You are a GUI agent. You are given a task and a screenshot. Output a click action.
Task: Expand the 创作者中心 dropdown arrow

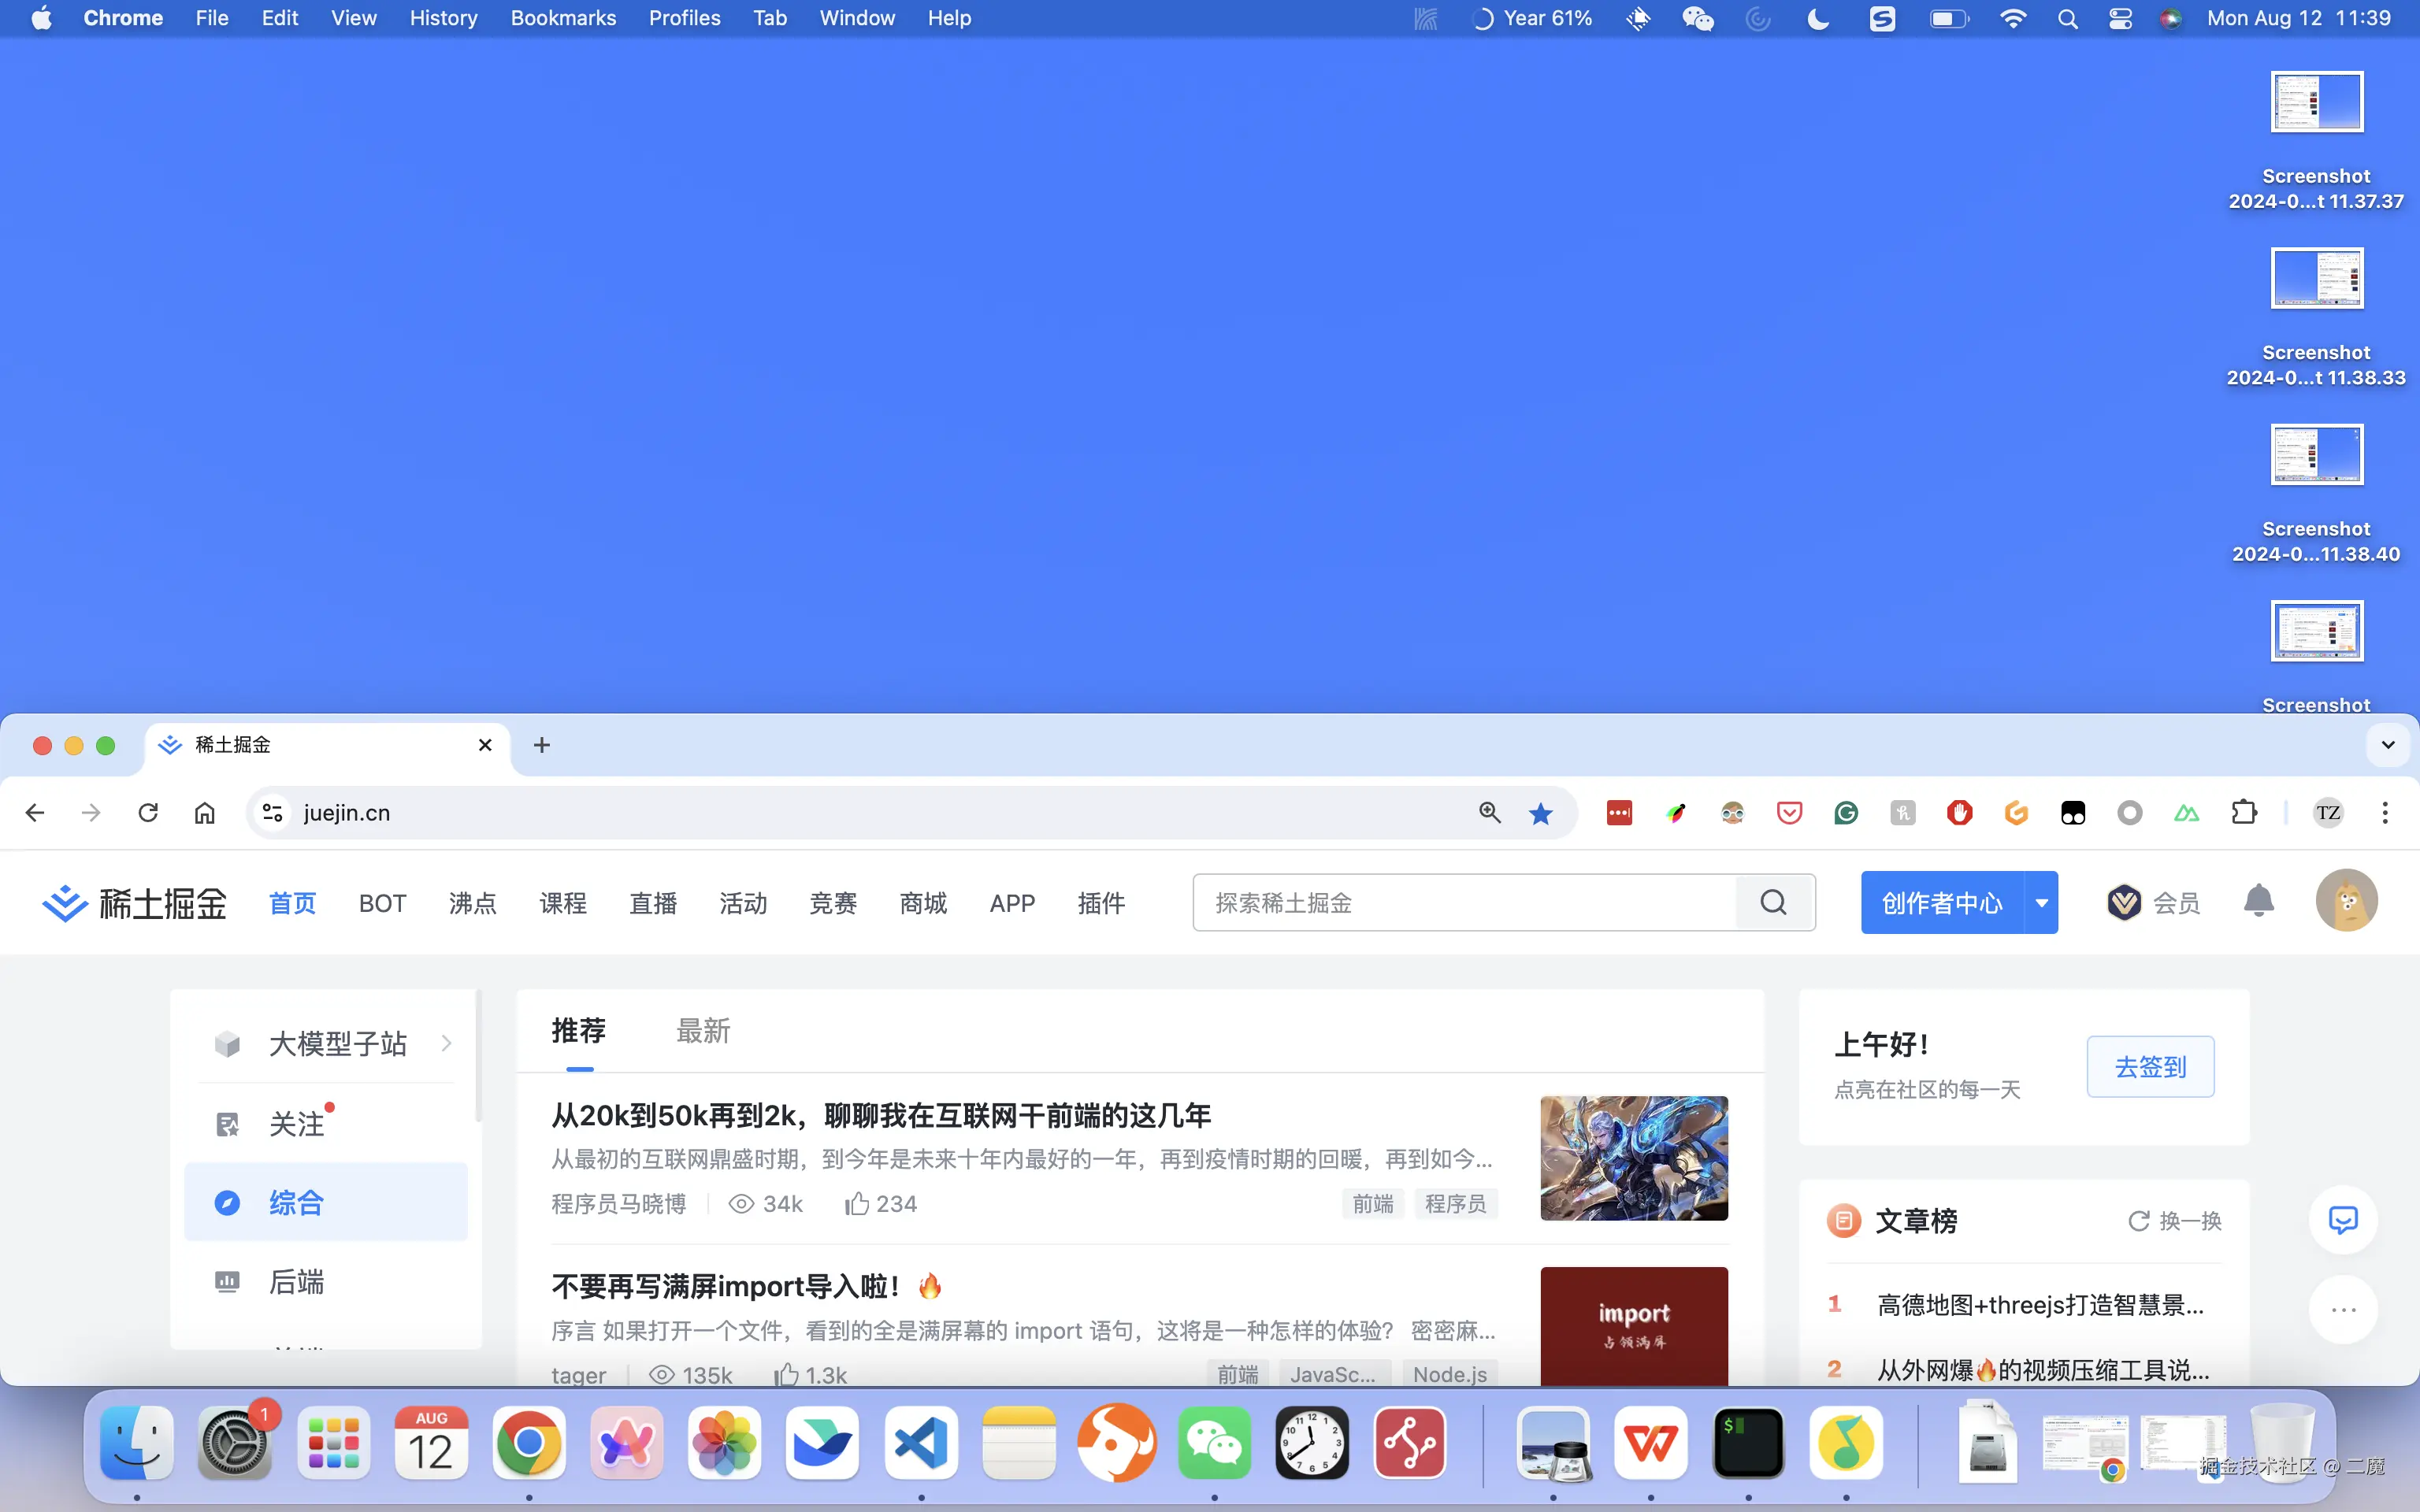pyautogui.click(x=2042, y=902)
